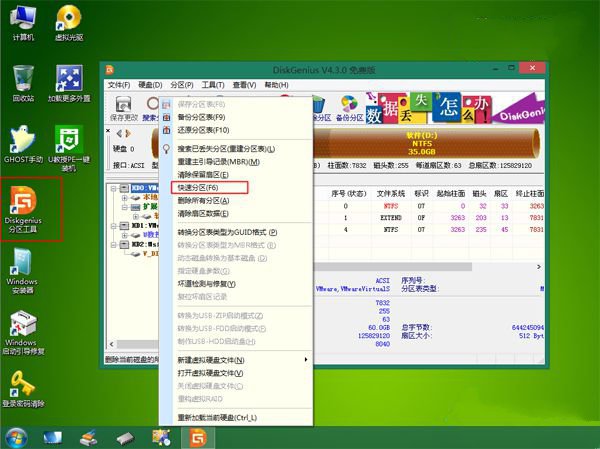
Task: Click the 硬盘(D) menu
Action: point(150,85)
